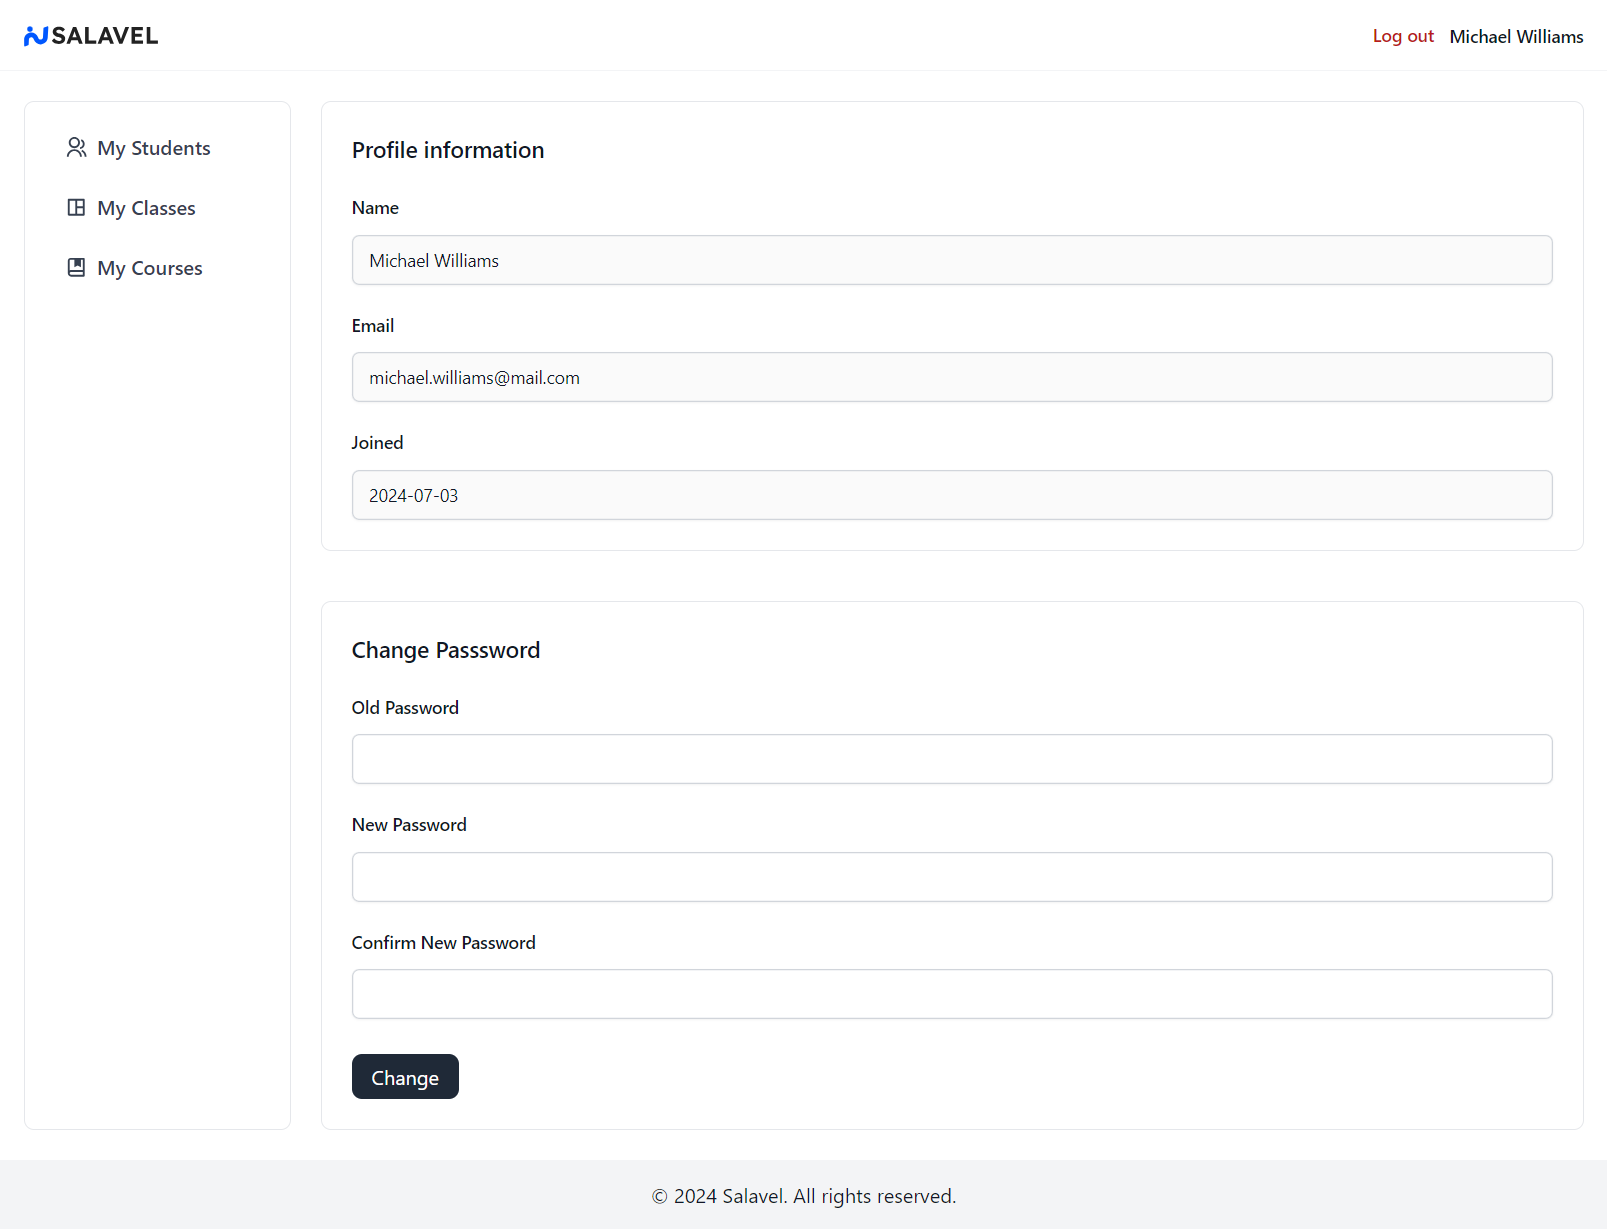1607x1229 pixels.
Task: Go to the My Classes sidebar text link
Action: coord(146,208)
